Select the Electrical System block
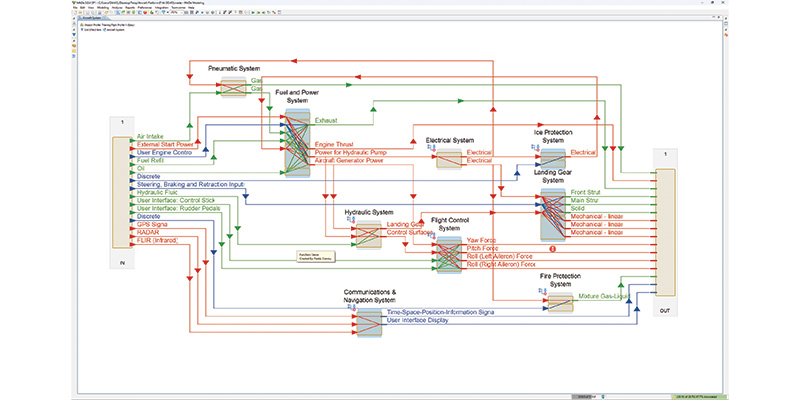The image size is (800, 400). (448, 159)
